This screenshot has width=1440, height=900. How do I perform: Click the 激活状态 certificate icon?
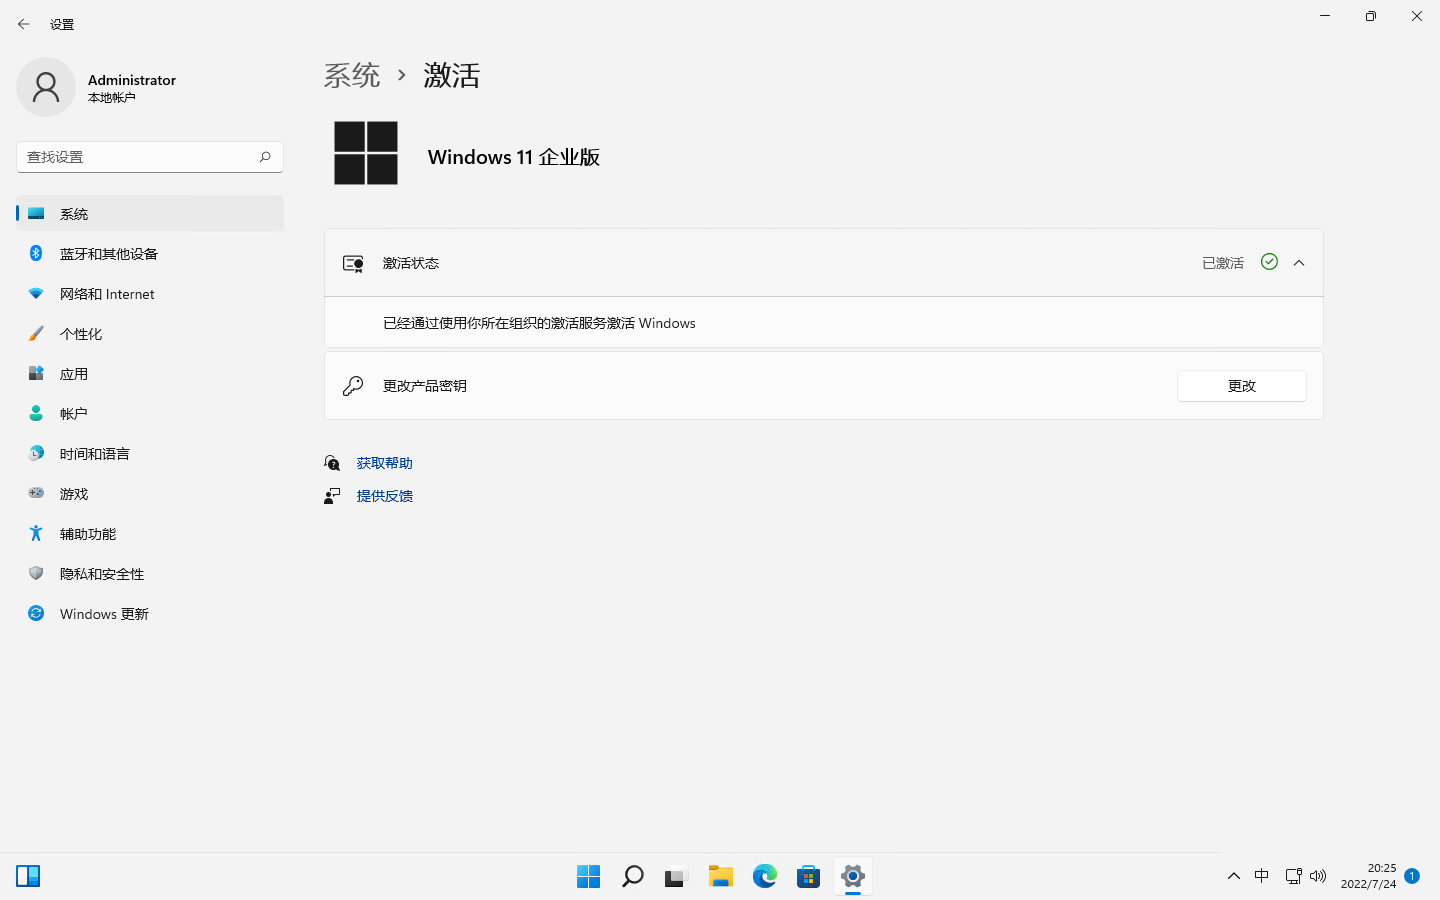[x=353, y=263]
